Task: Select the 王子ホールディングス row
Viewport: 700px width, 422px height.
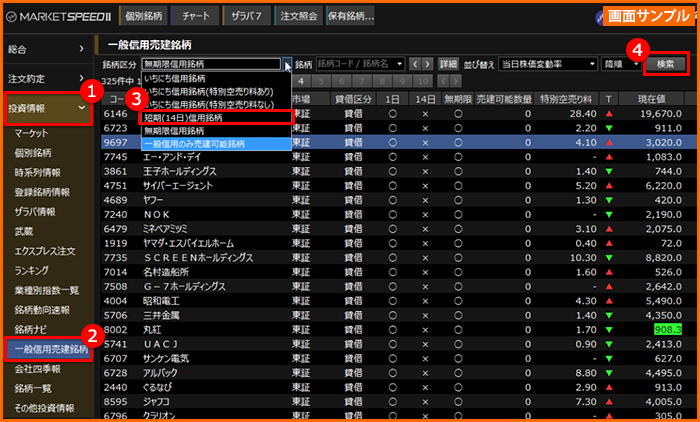Action: tap(400, 171)
